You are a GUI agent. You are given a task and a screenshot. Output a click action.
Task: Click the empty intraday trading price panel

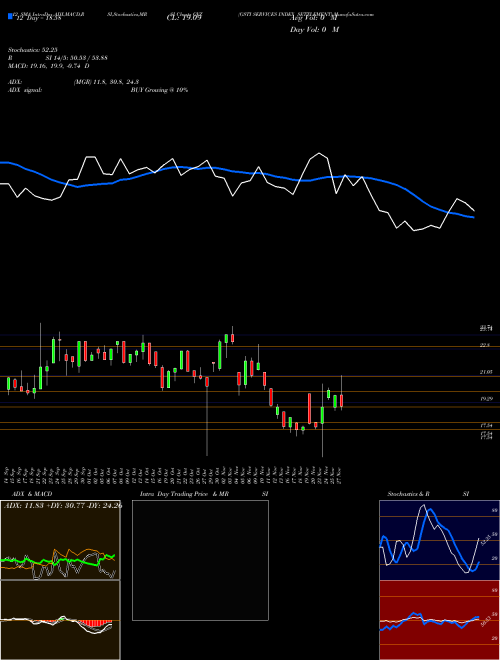tap(200, 560)
